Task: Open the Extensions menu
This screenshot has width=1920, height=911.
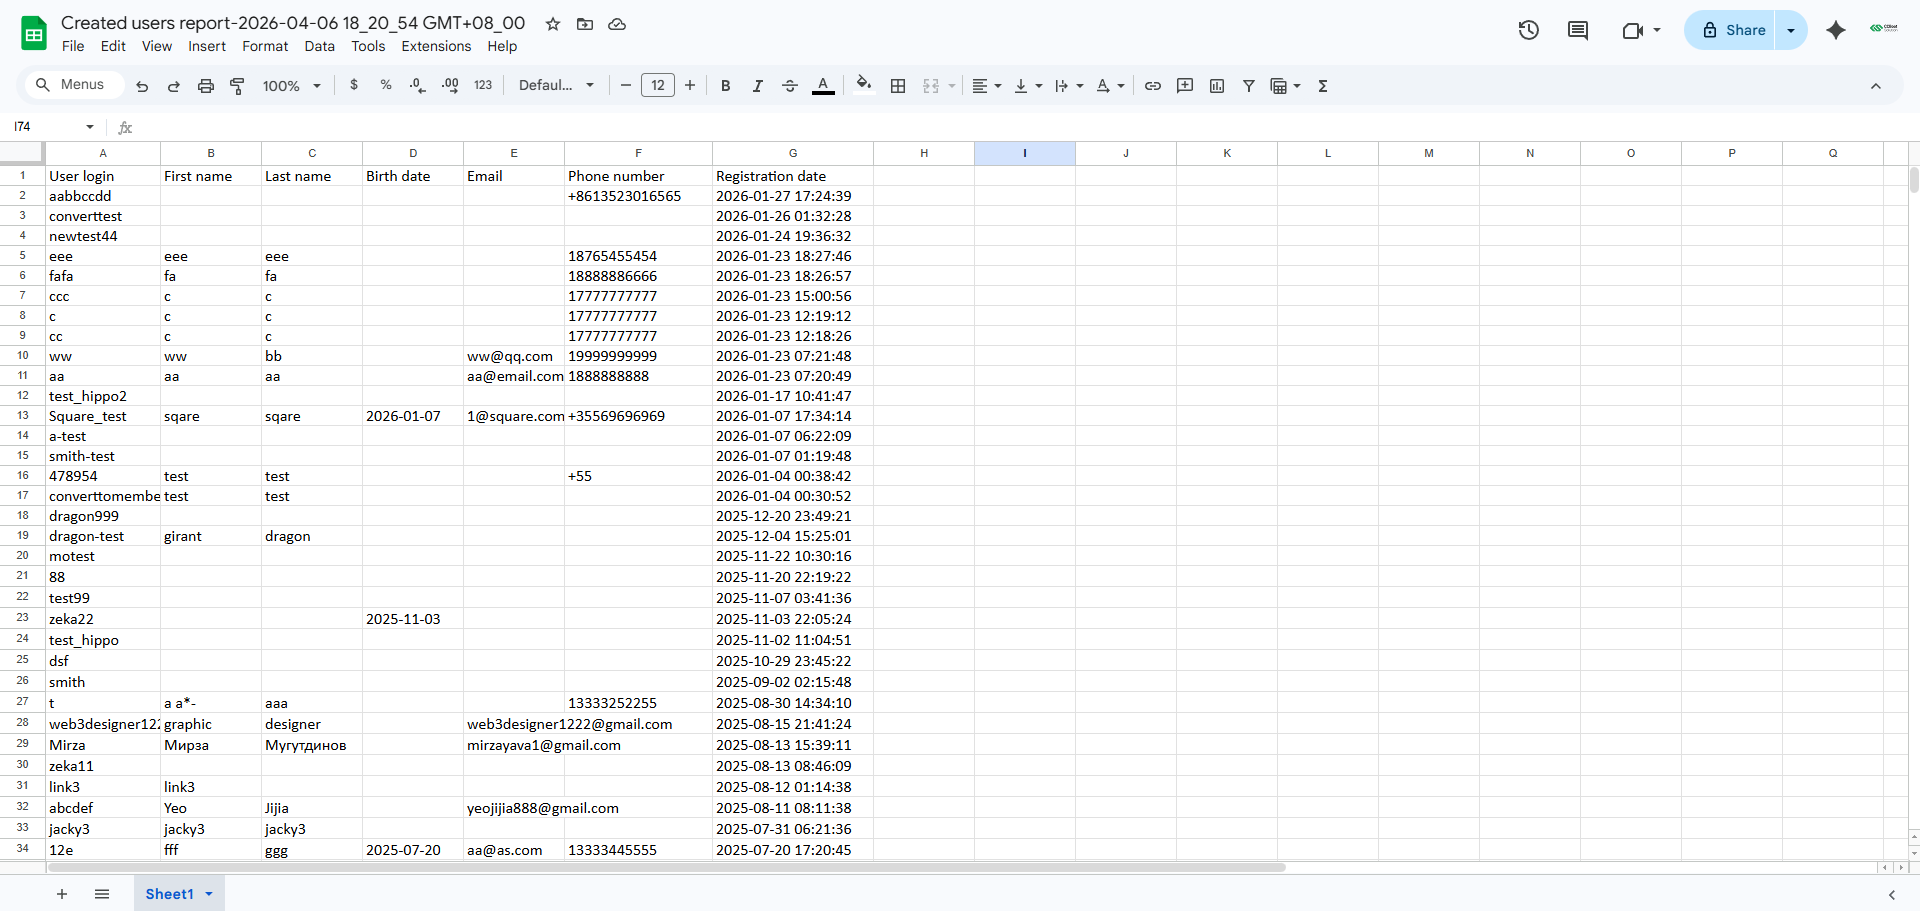Action: 435,46
